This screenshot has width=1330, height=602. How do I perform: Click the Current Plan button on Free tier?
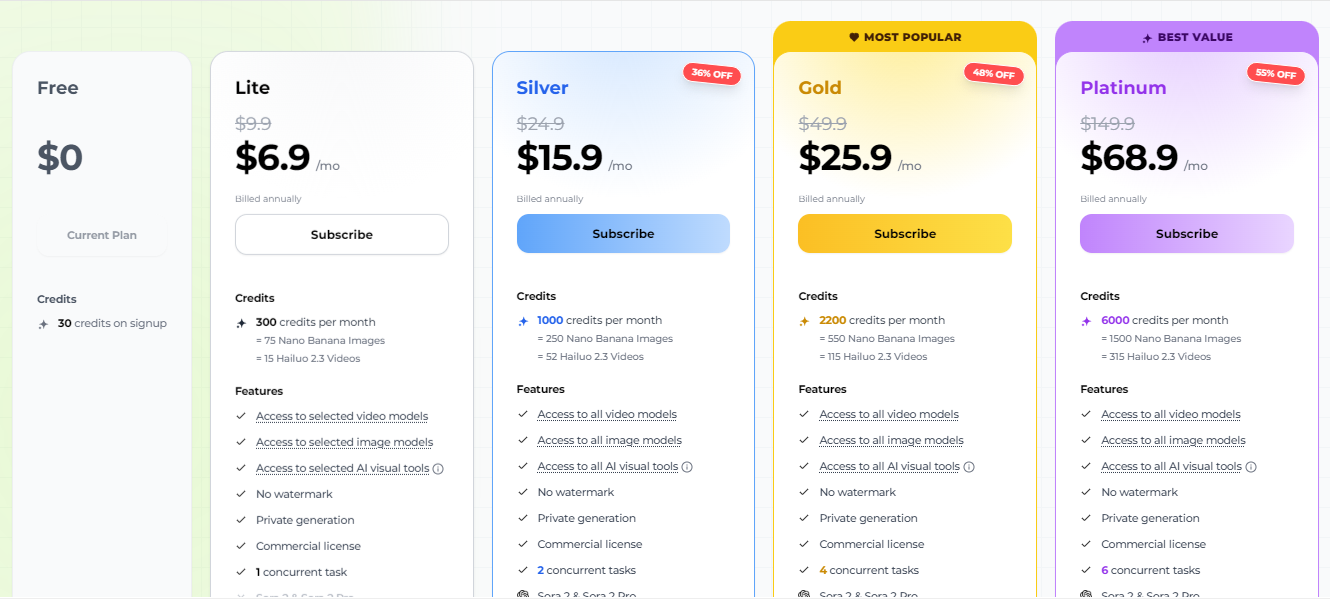point(102,236)
